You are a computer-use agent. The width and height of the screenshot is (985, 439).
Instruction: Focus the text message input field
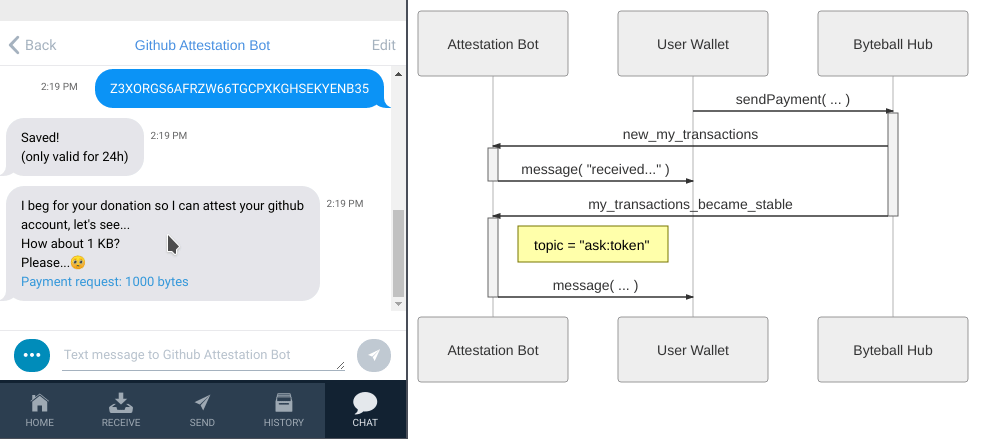point(204,355)
